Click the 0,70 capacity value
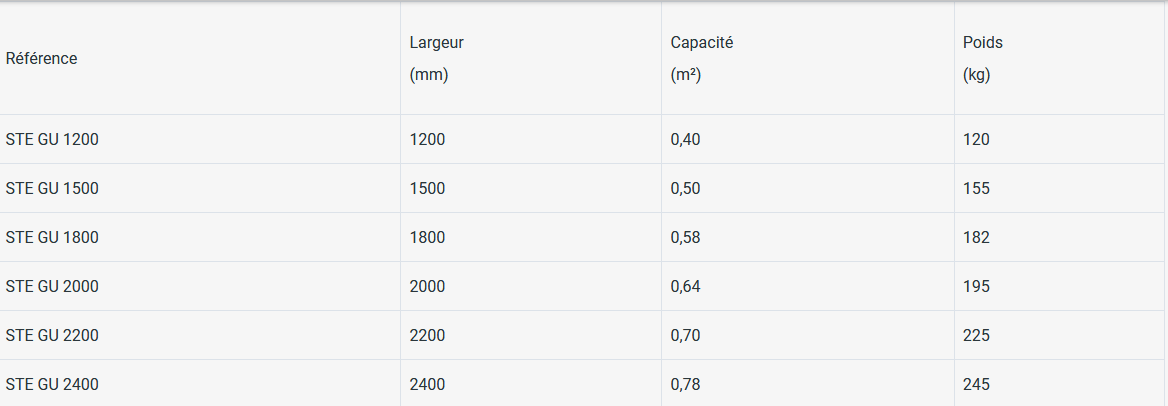Viewport: 1168px width, 406px height. (685, 336)
